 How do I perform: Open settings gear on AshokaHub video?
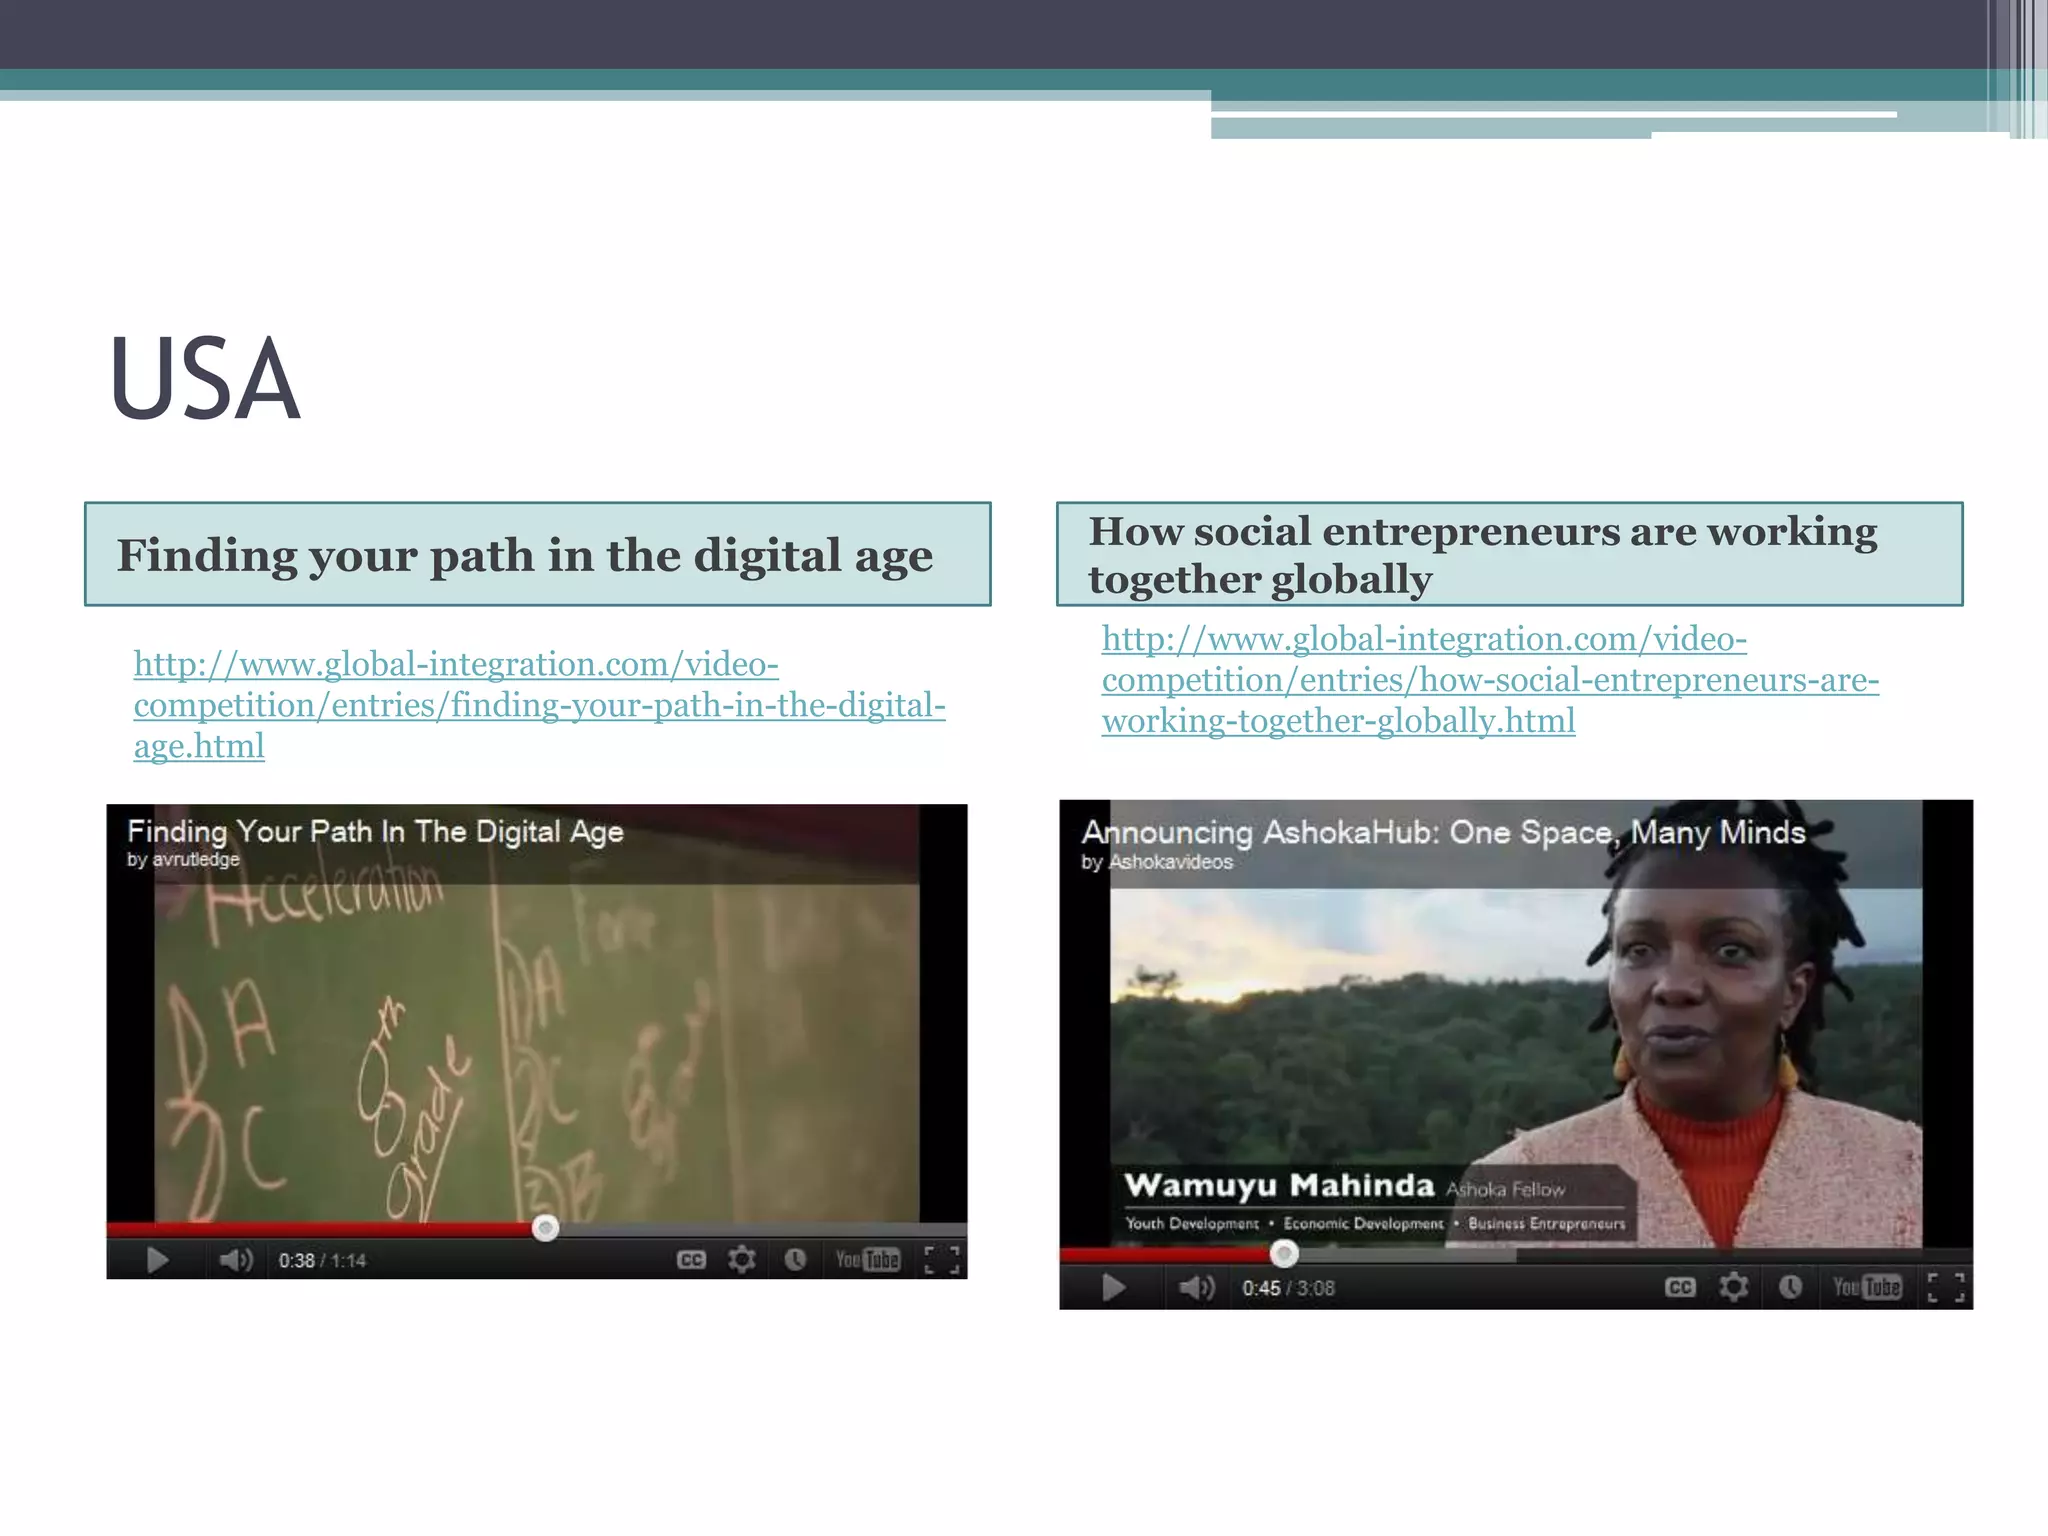click(1734, 1287)
